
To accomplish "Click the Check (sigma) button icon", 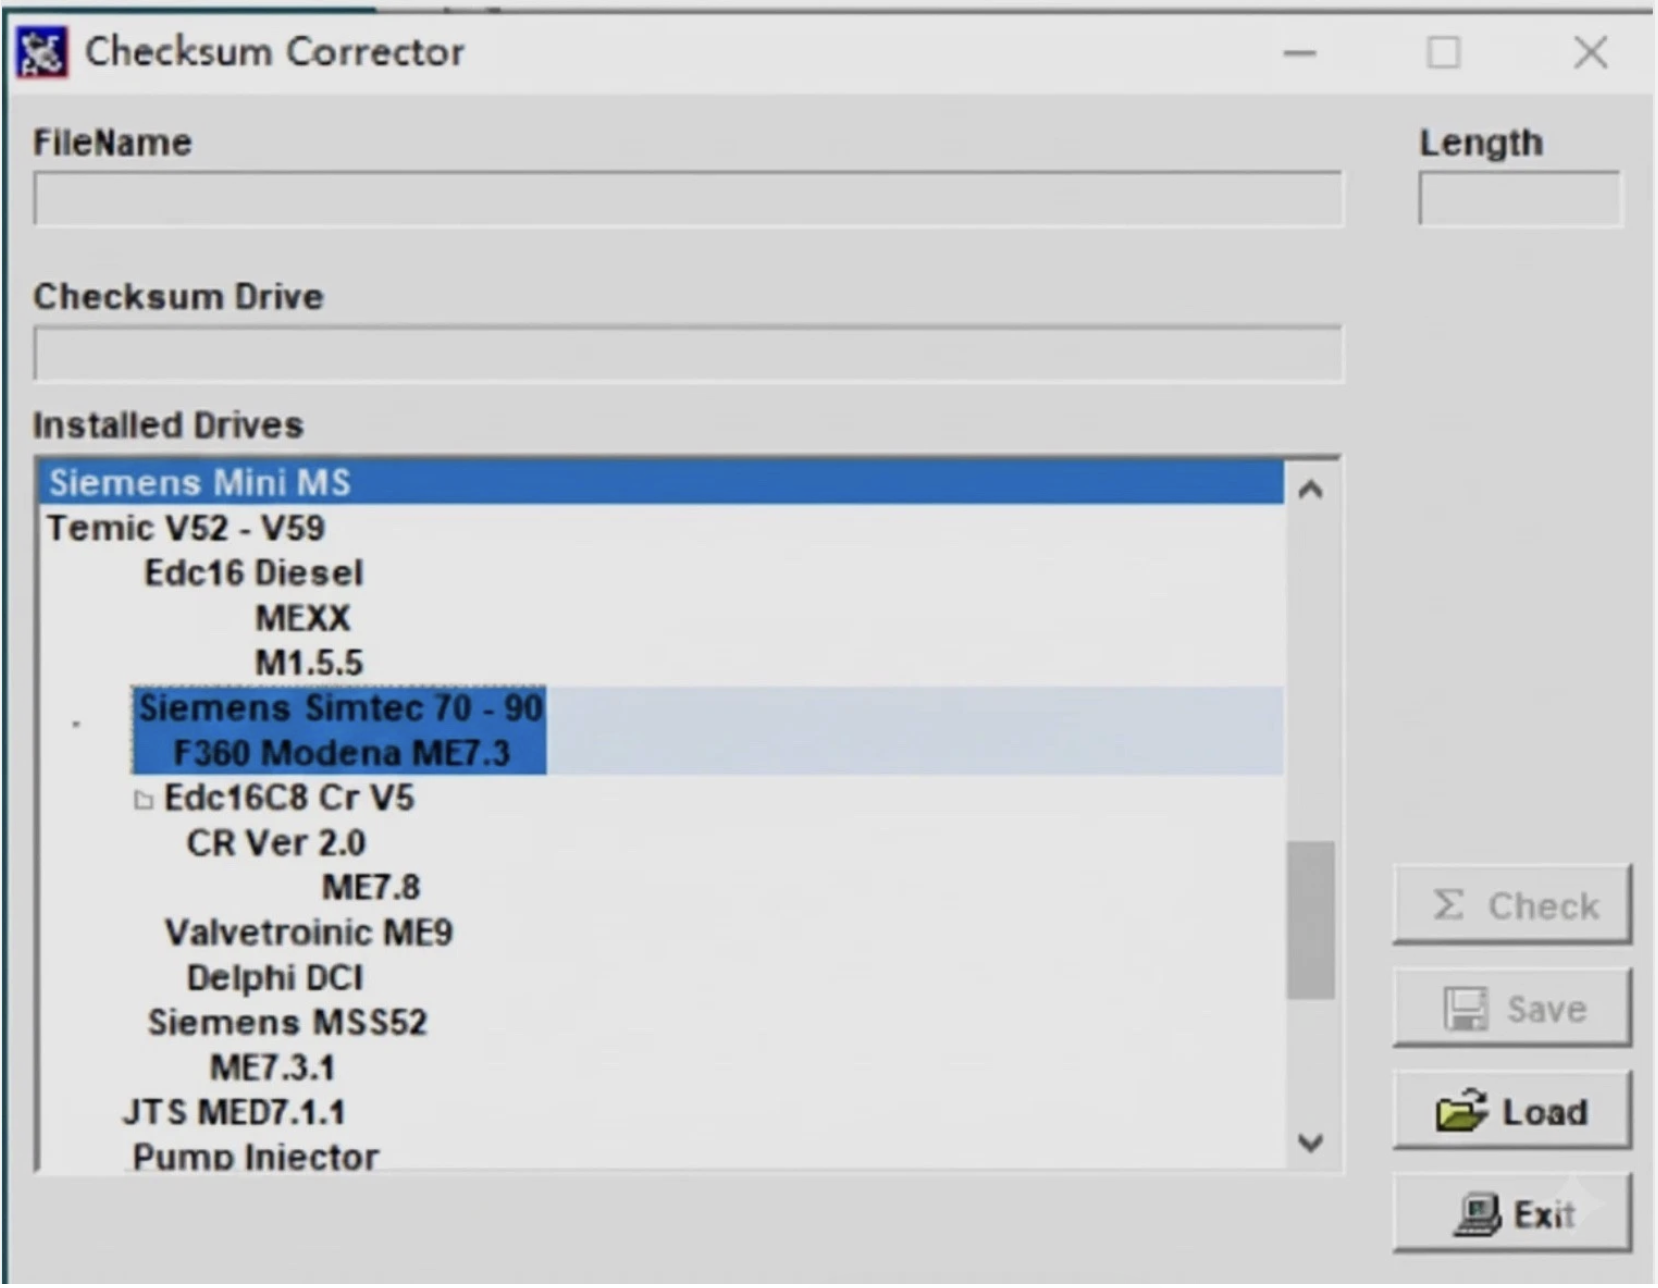I will point(1448,905).
